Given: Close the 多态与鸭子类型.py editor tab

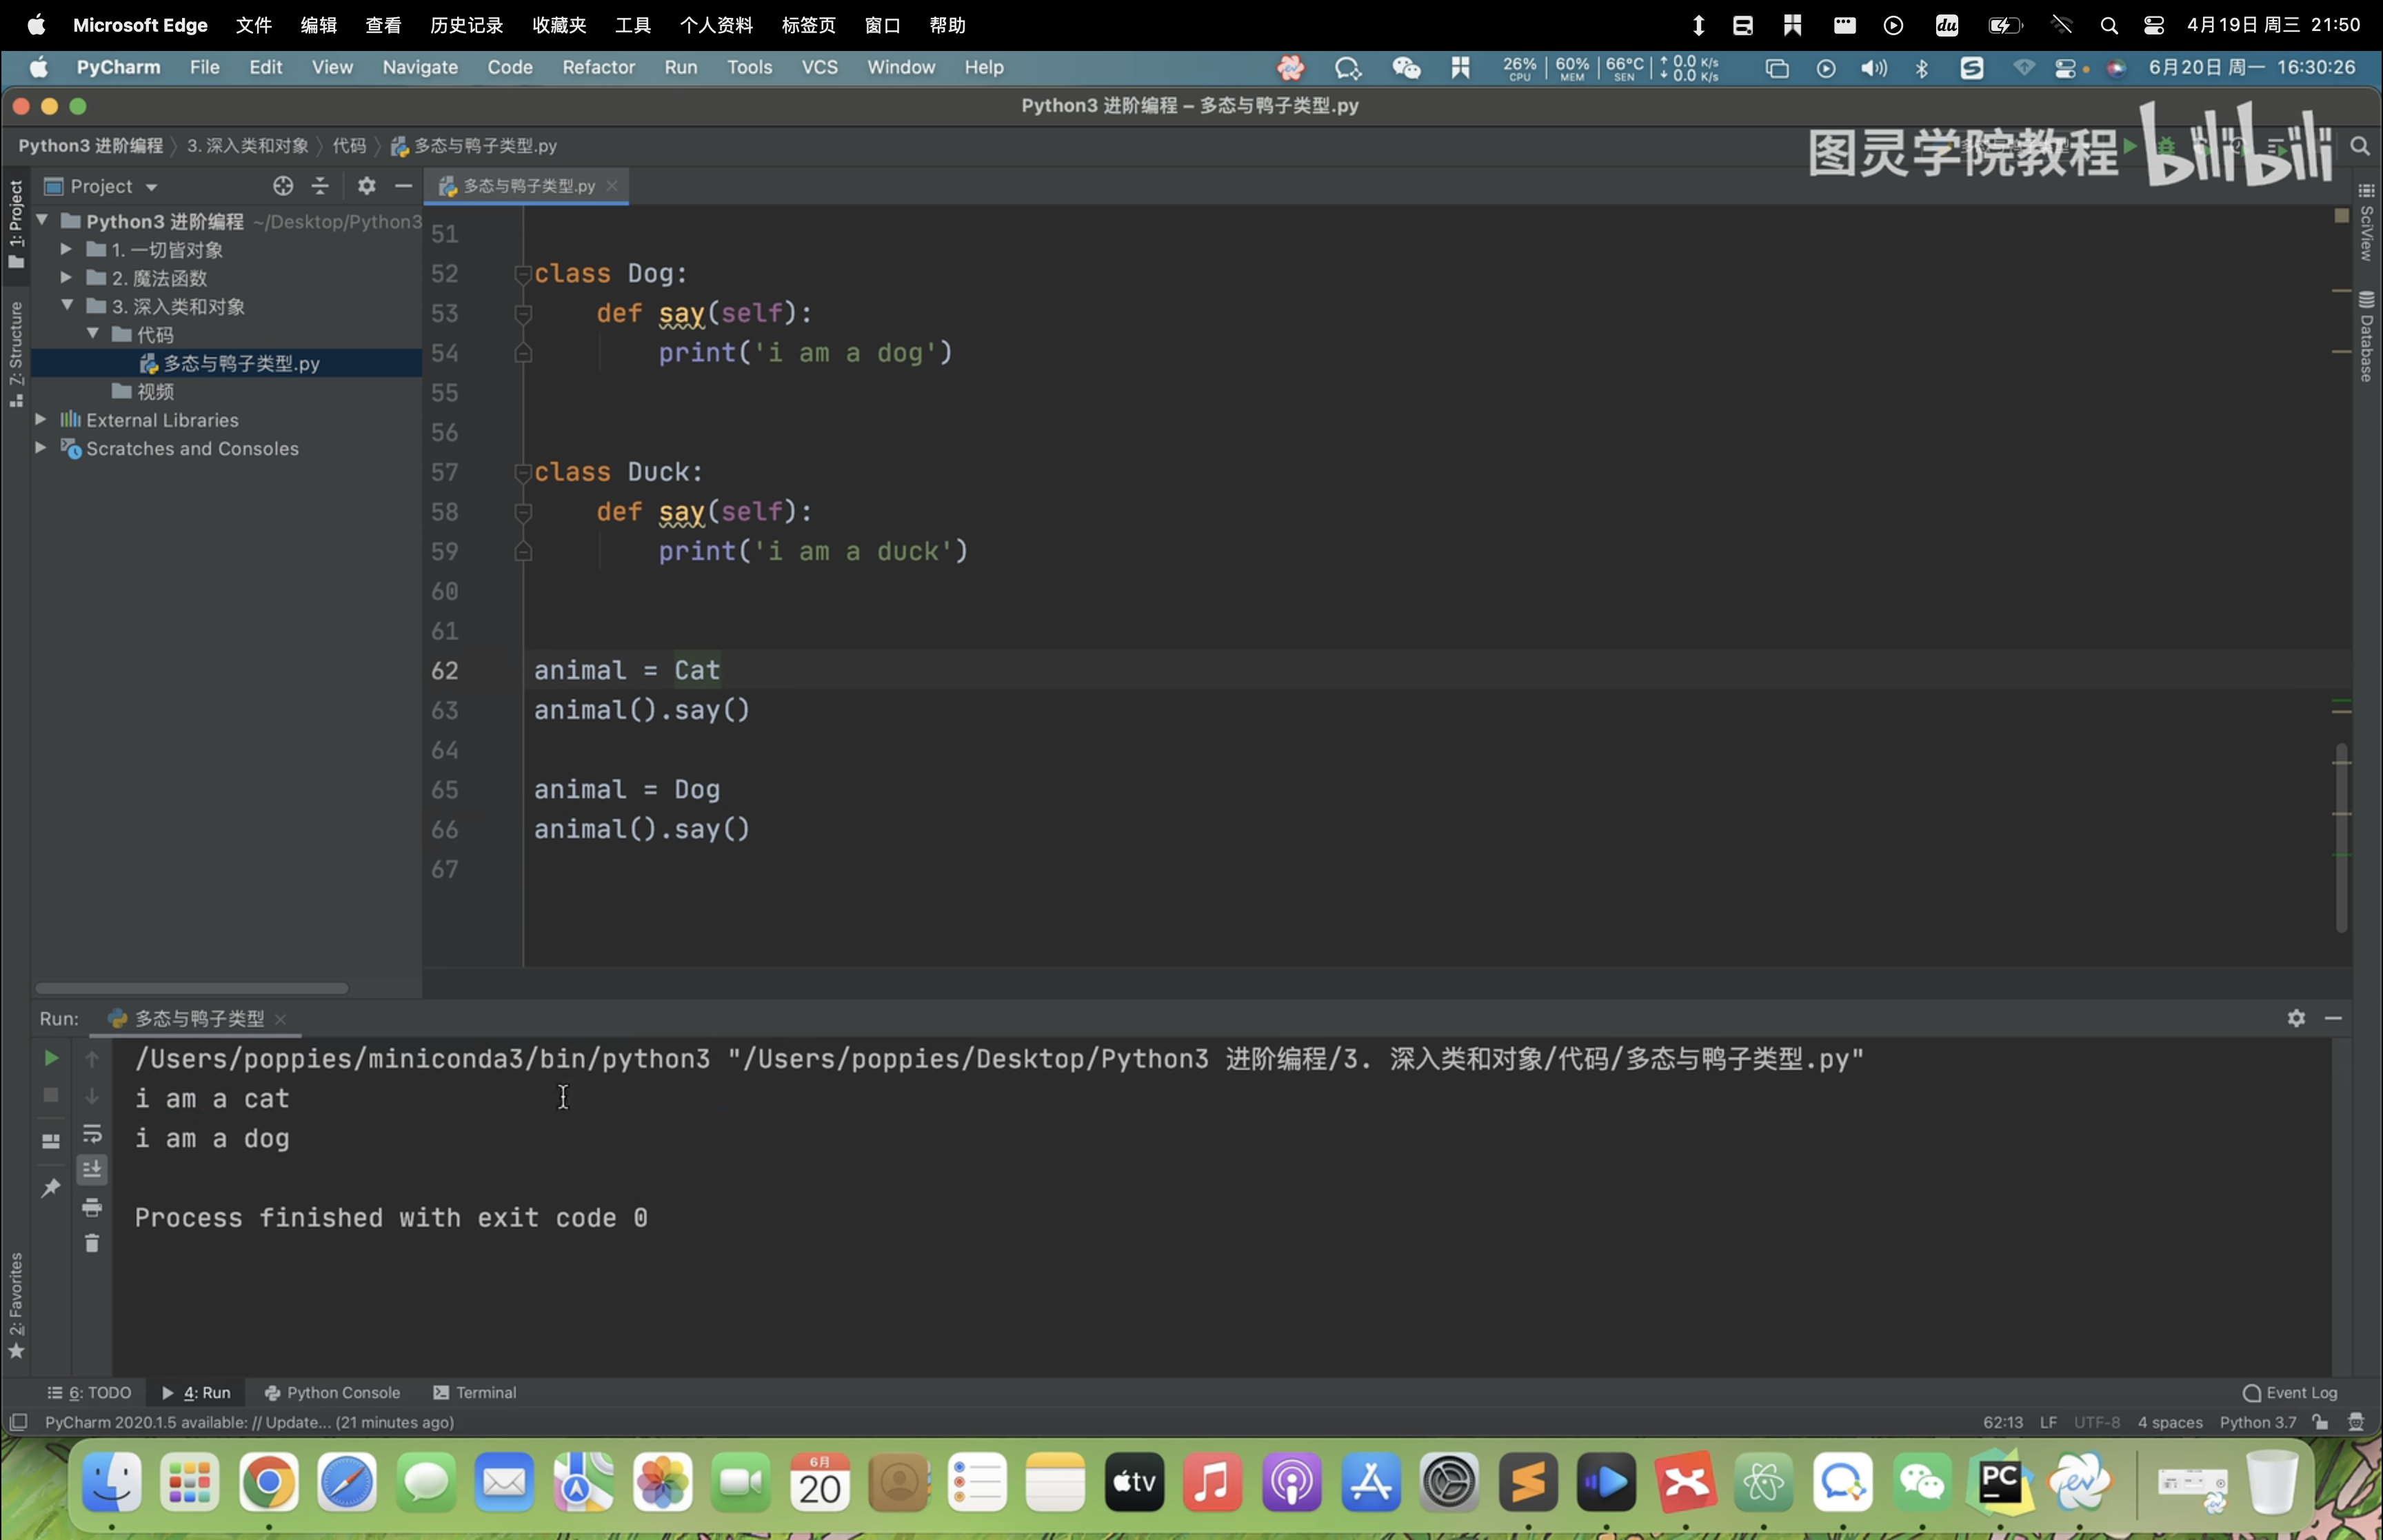Looking at the screenshot, I should (x=612, y=186).
